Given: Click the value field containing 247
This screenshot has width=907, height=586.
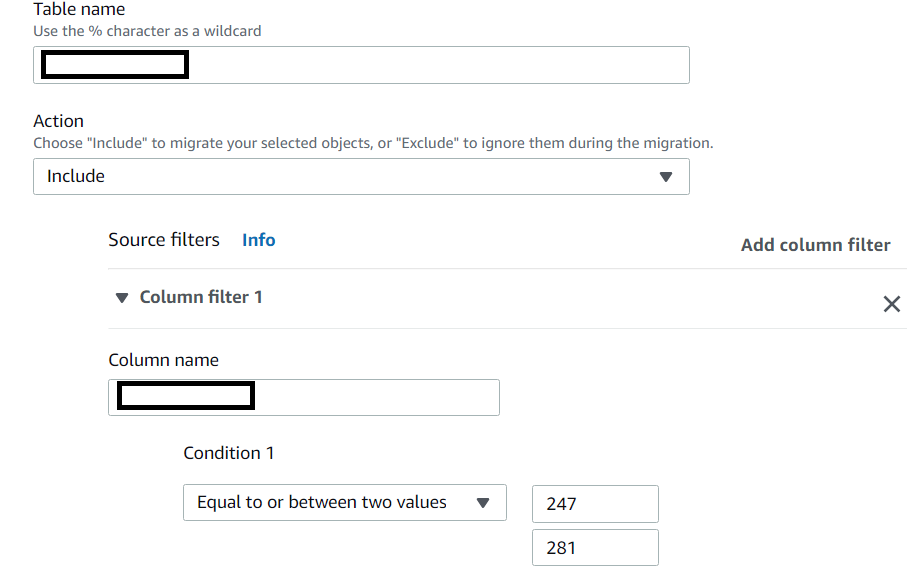Looking at the screenshot, I should point(595,504).
